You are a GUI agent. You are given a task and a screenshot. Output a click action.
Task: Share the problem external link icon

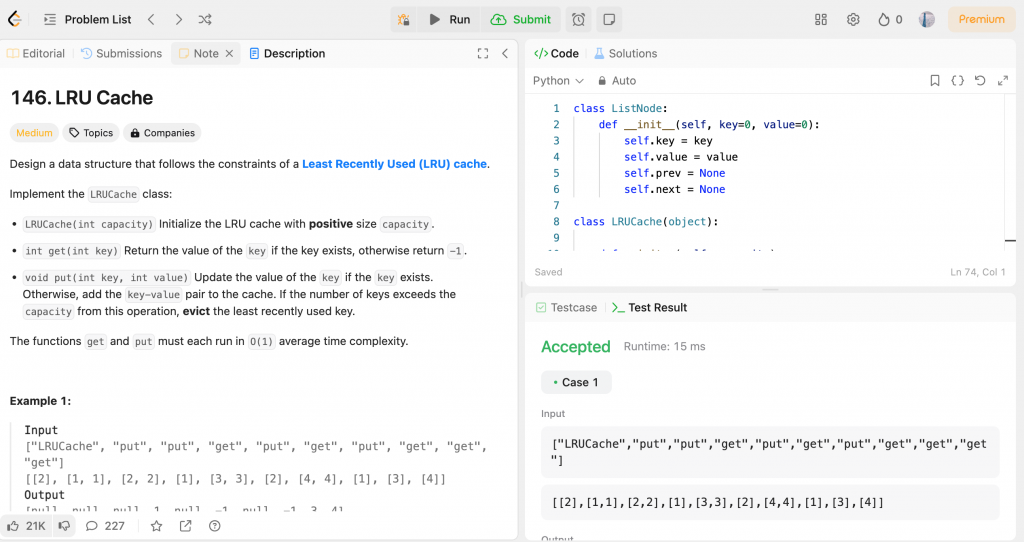[185, 526]
